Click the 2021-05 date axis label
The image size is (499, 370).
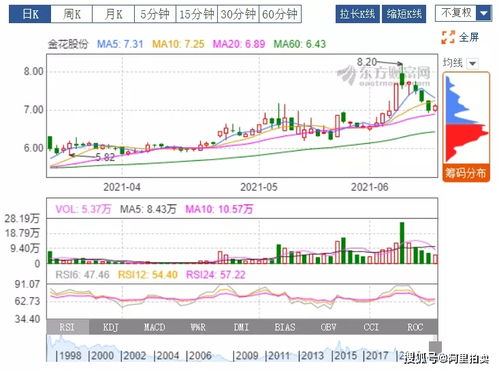tap(259, 187)
